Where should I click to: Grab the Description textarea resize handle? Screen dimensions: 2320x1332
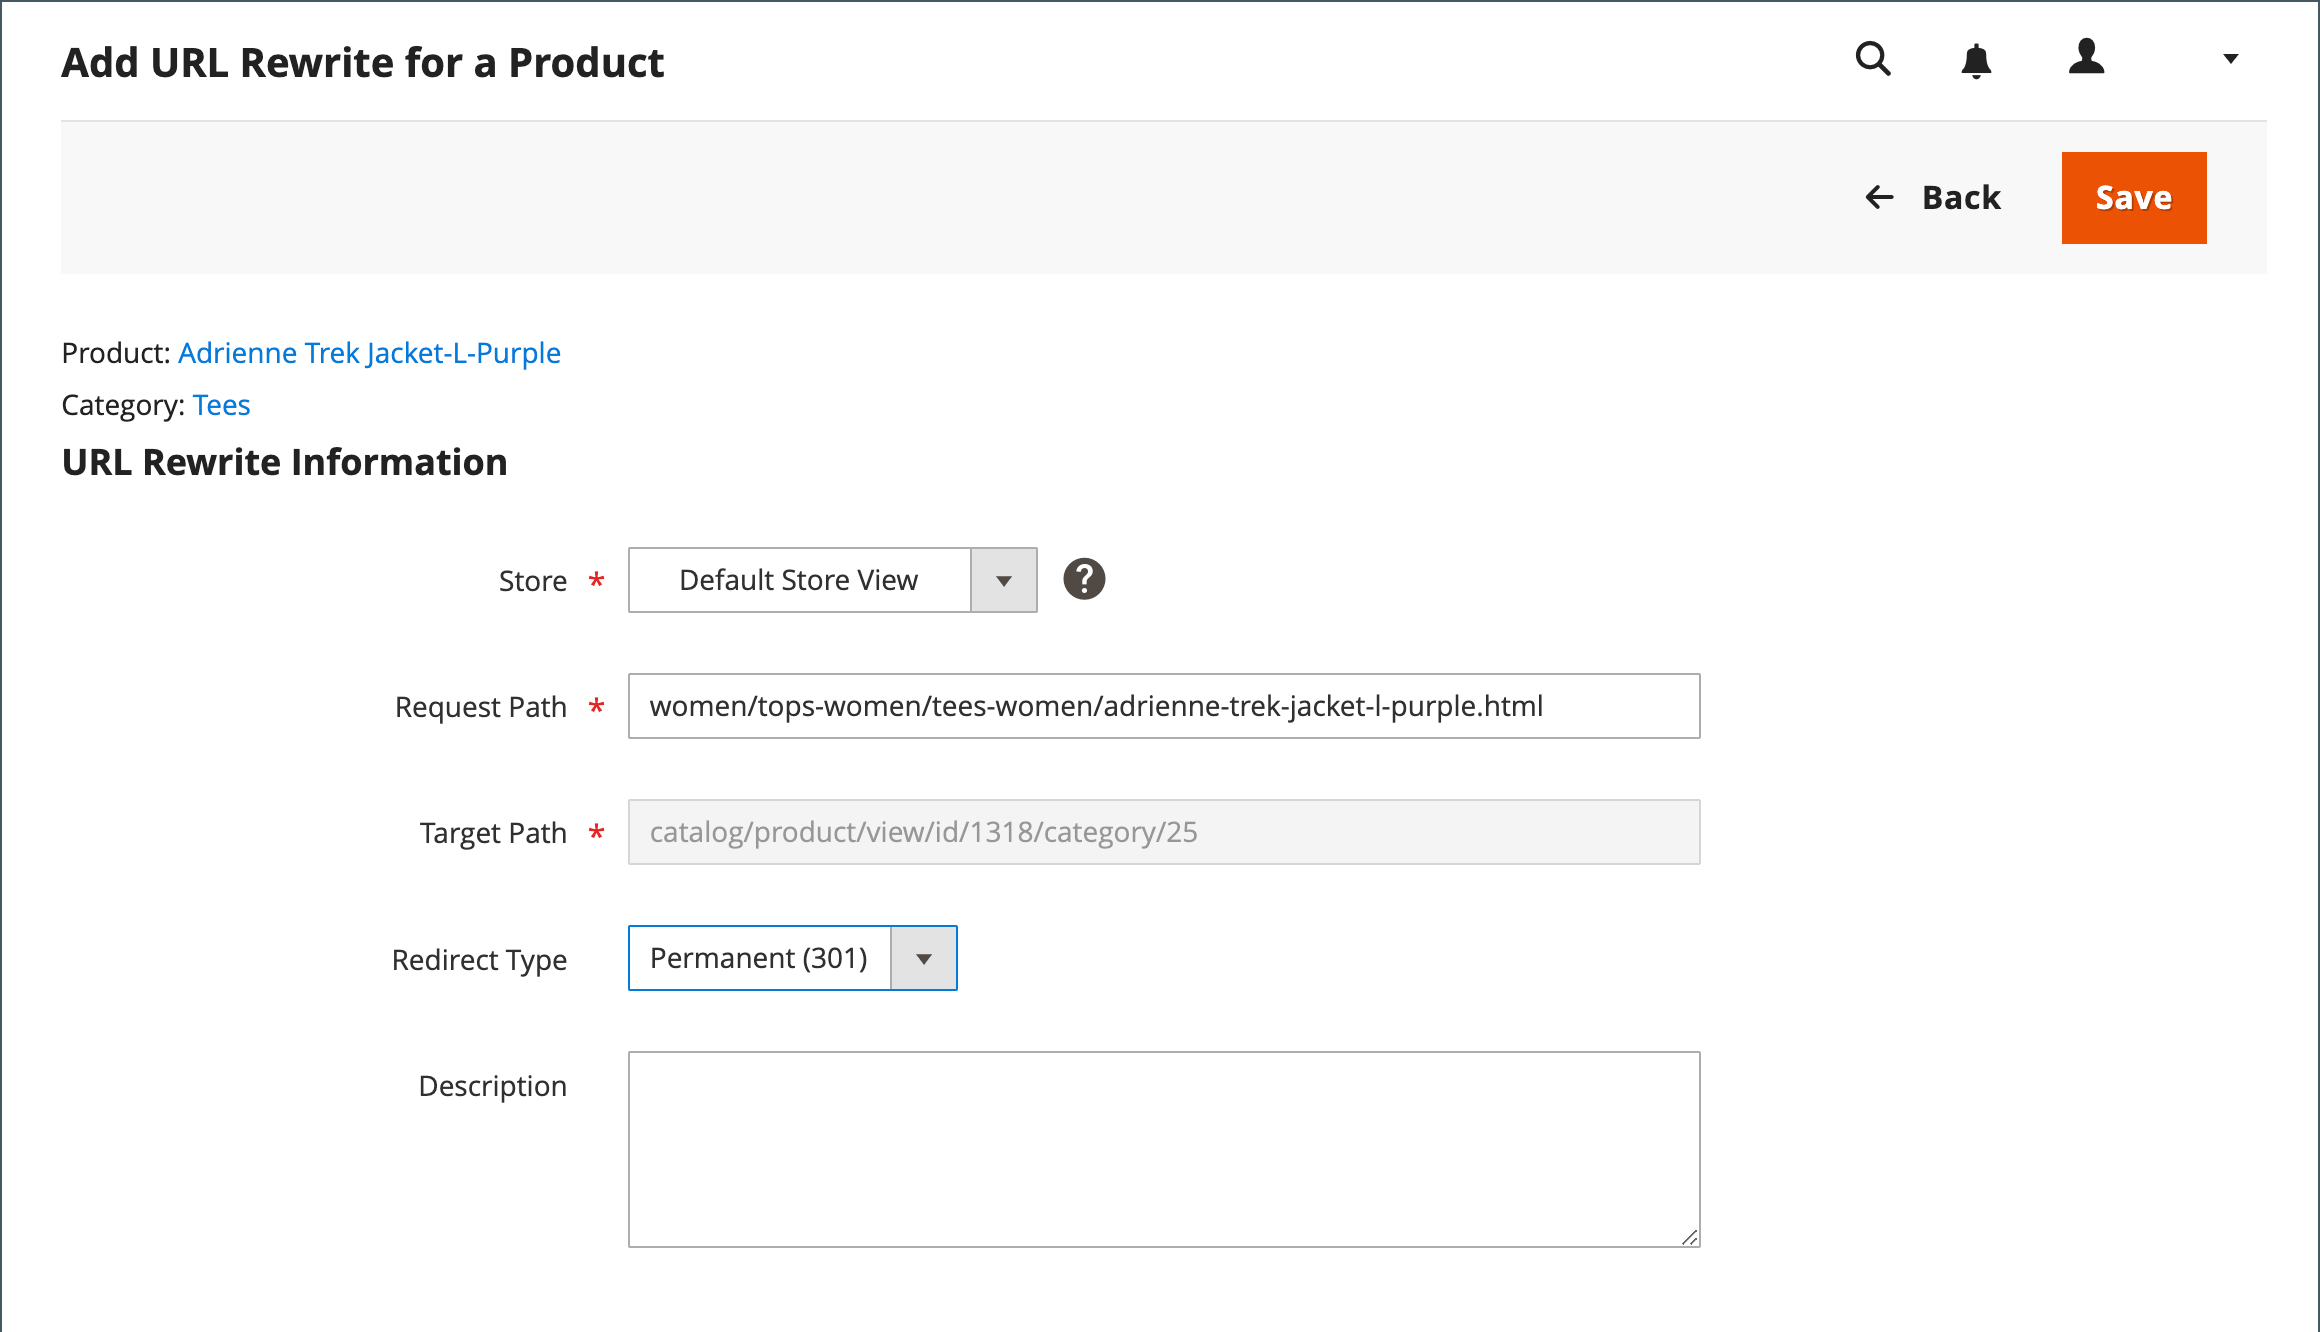coord(1689,1237)
